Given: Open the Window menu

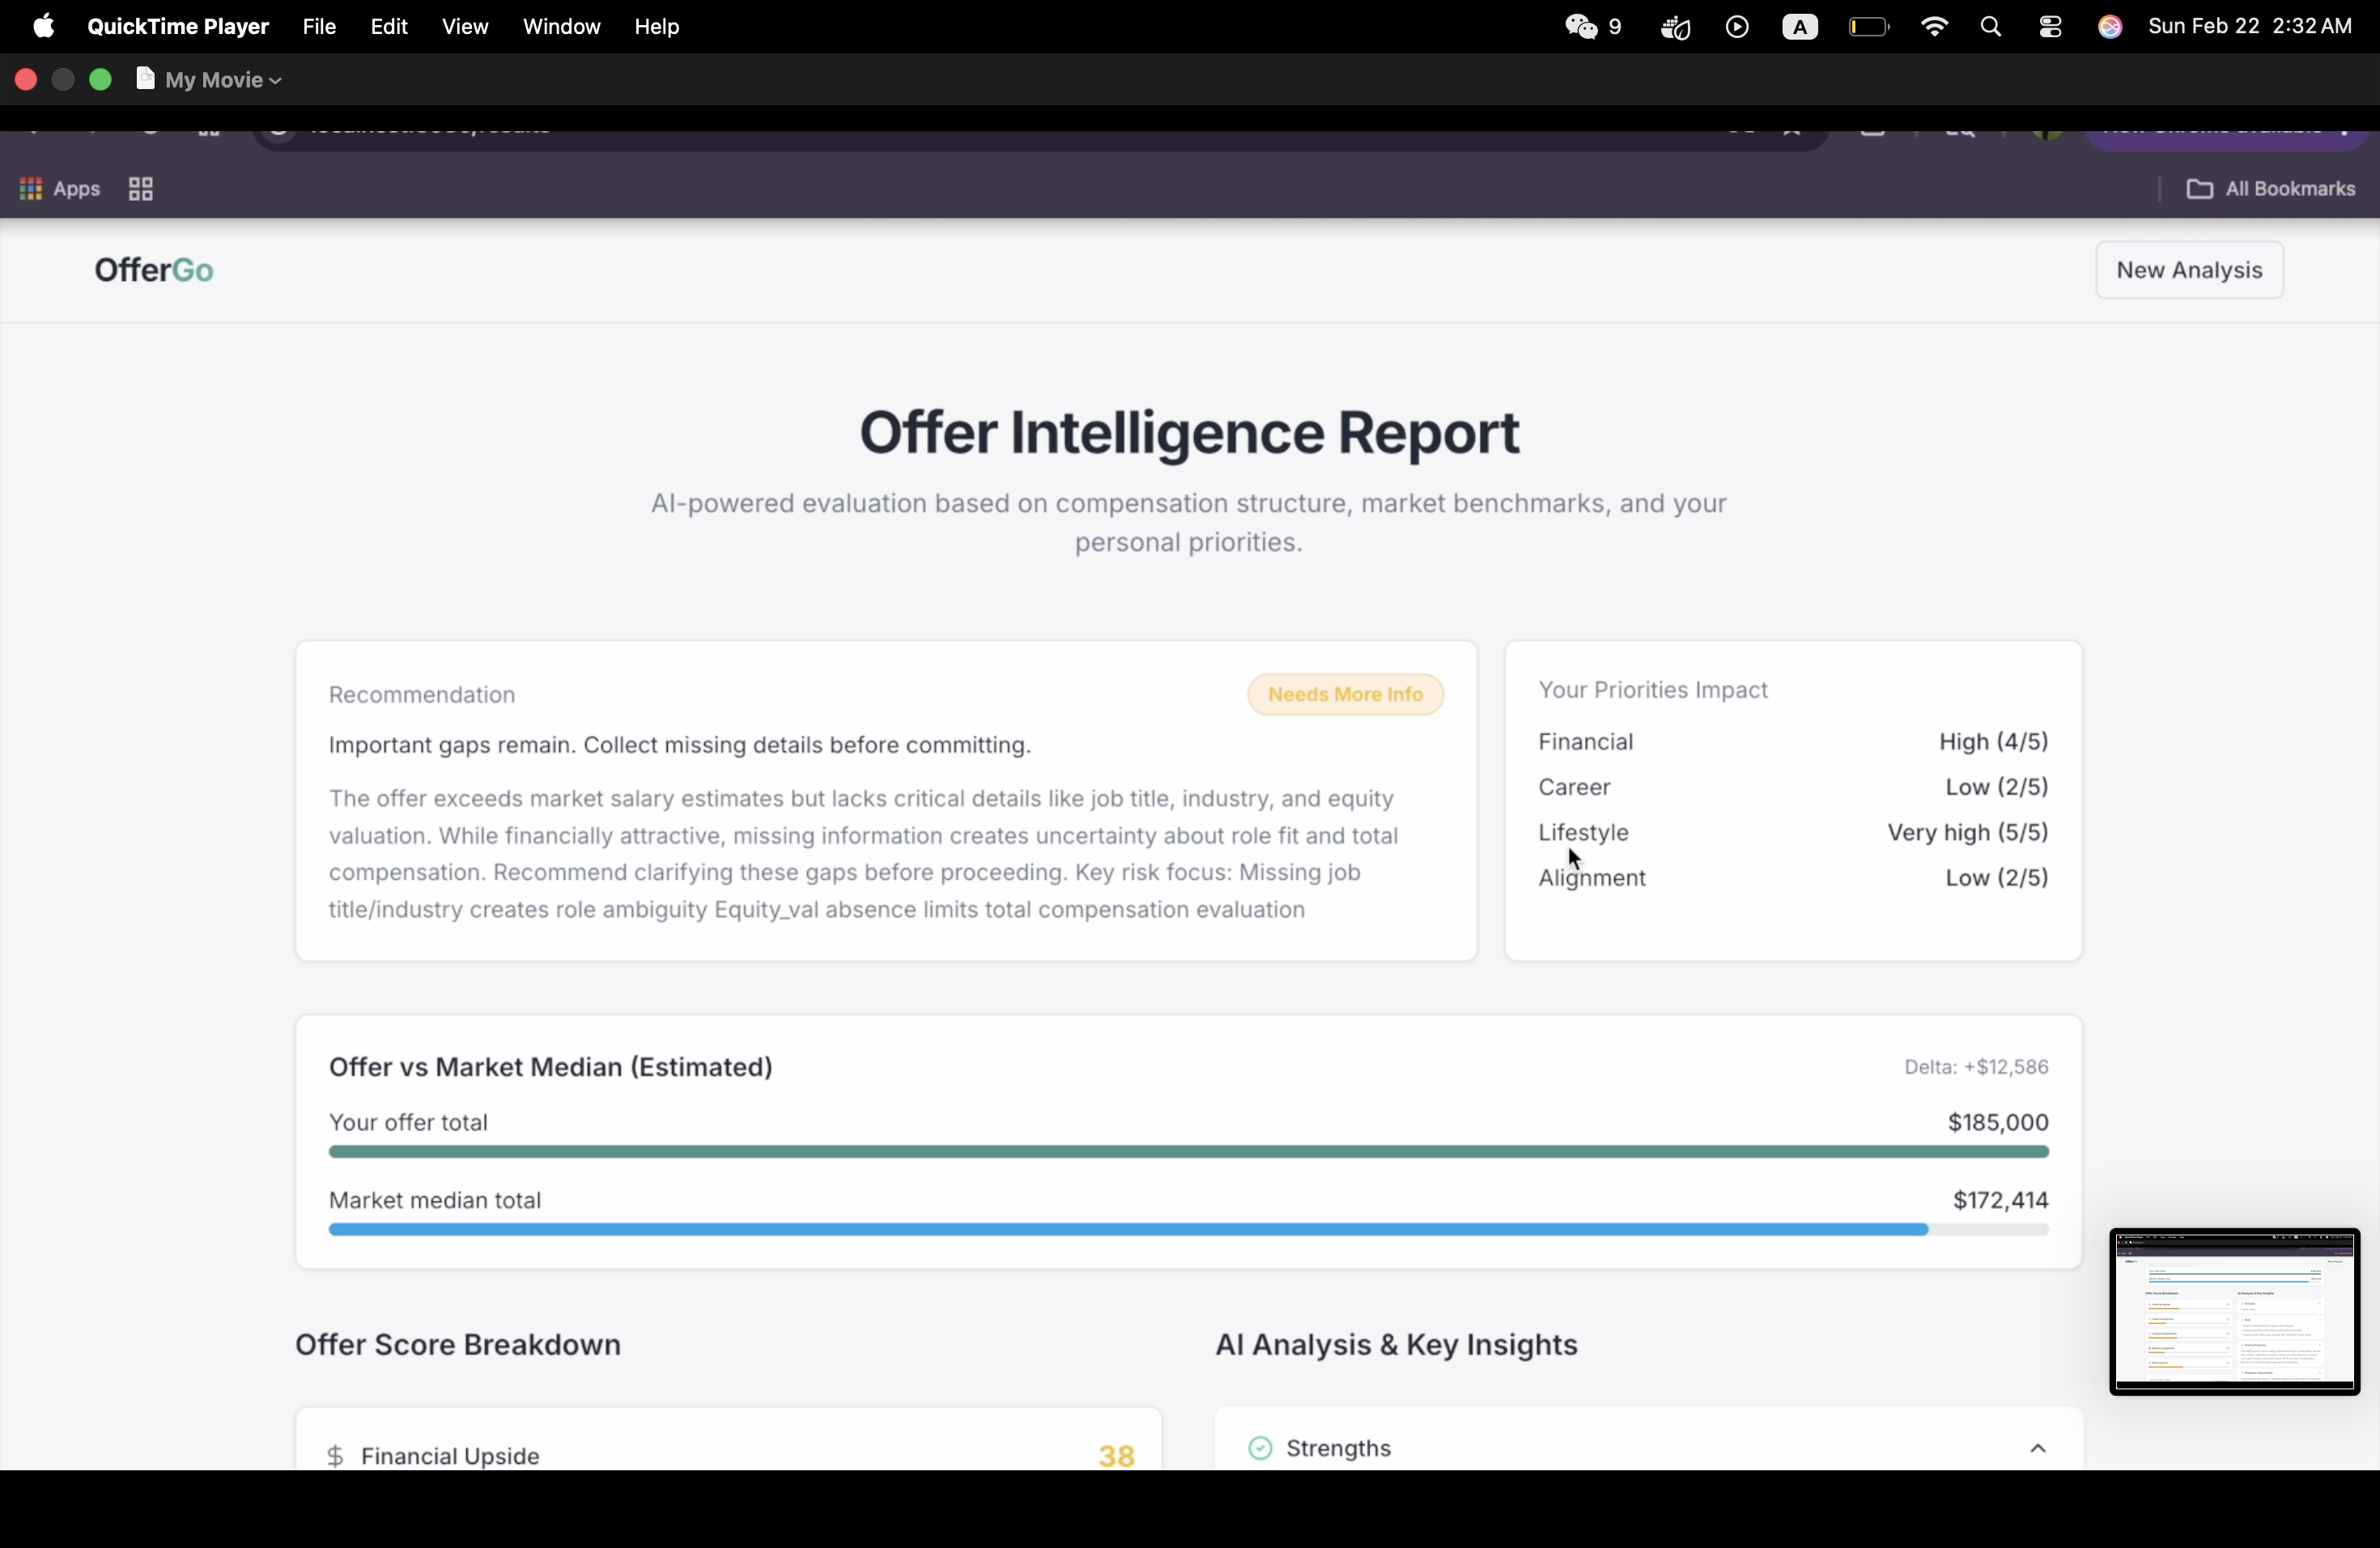Looking at the screenshot, I should pyautogui.click(x=561, y=27).
